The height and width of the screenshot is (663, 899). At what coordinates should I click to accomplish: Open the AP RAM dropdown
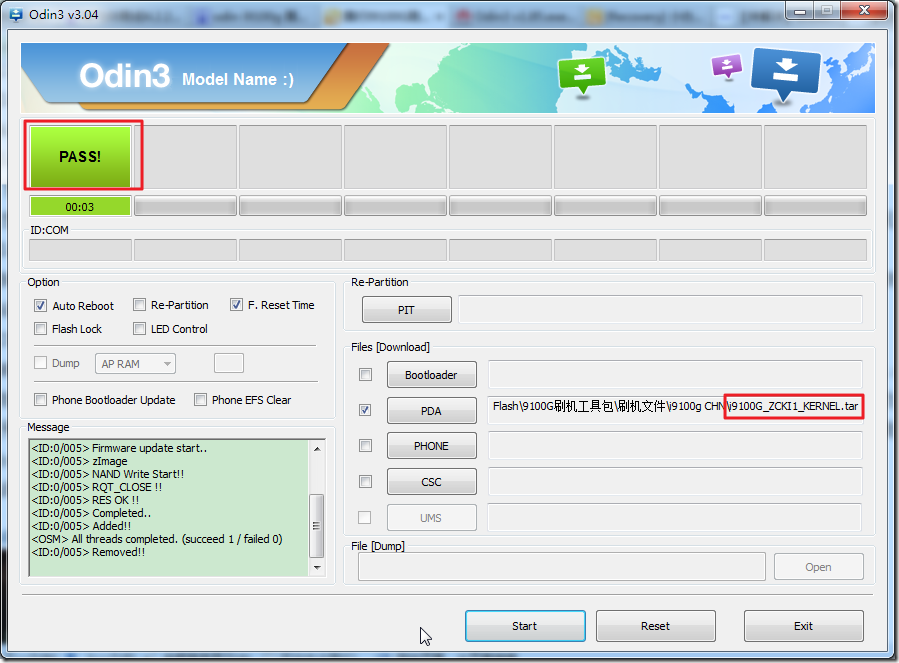pos(135,364)
